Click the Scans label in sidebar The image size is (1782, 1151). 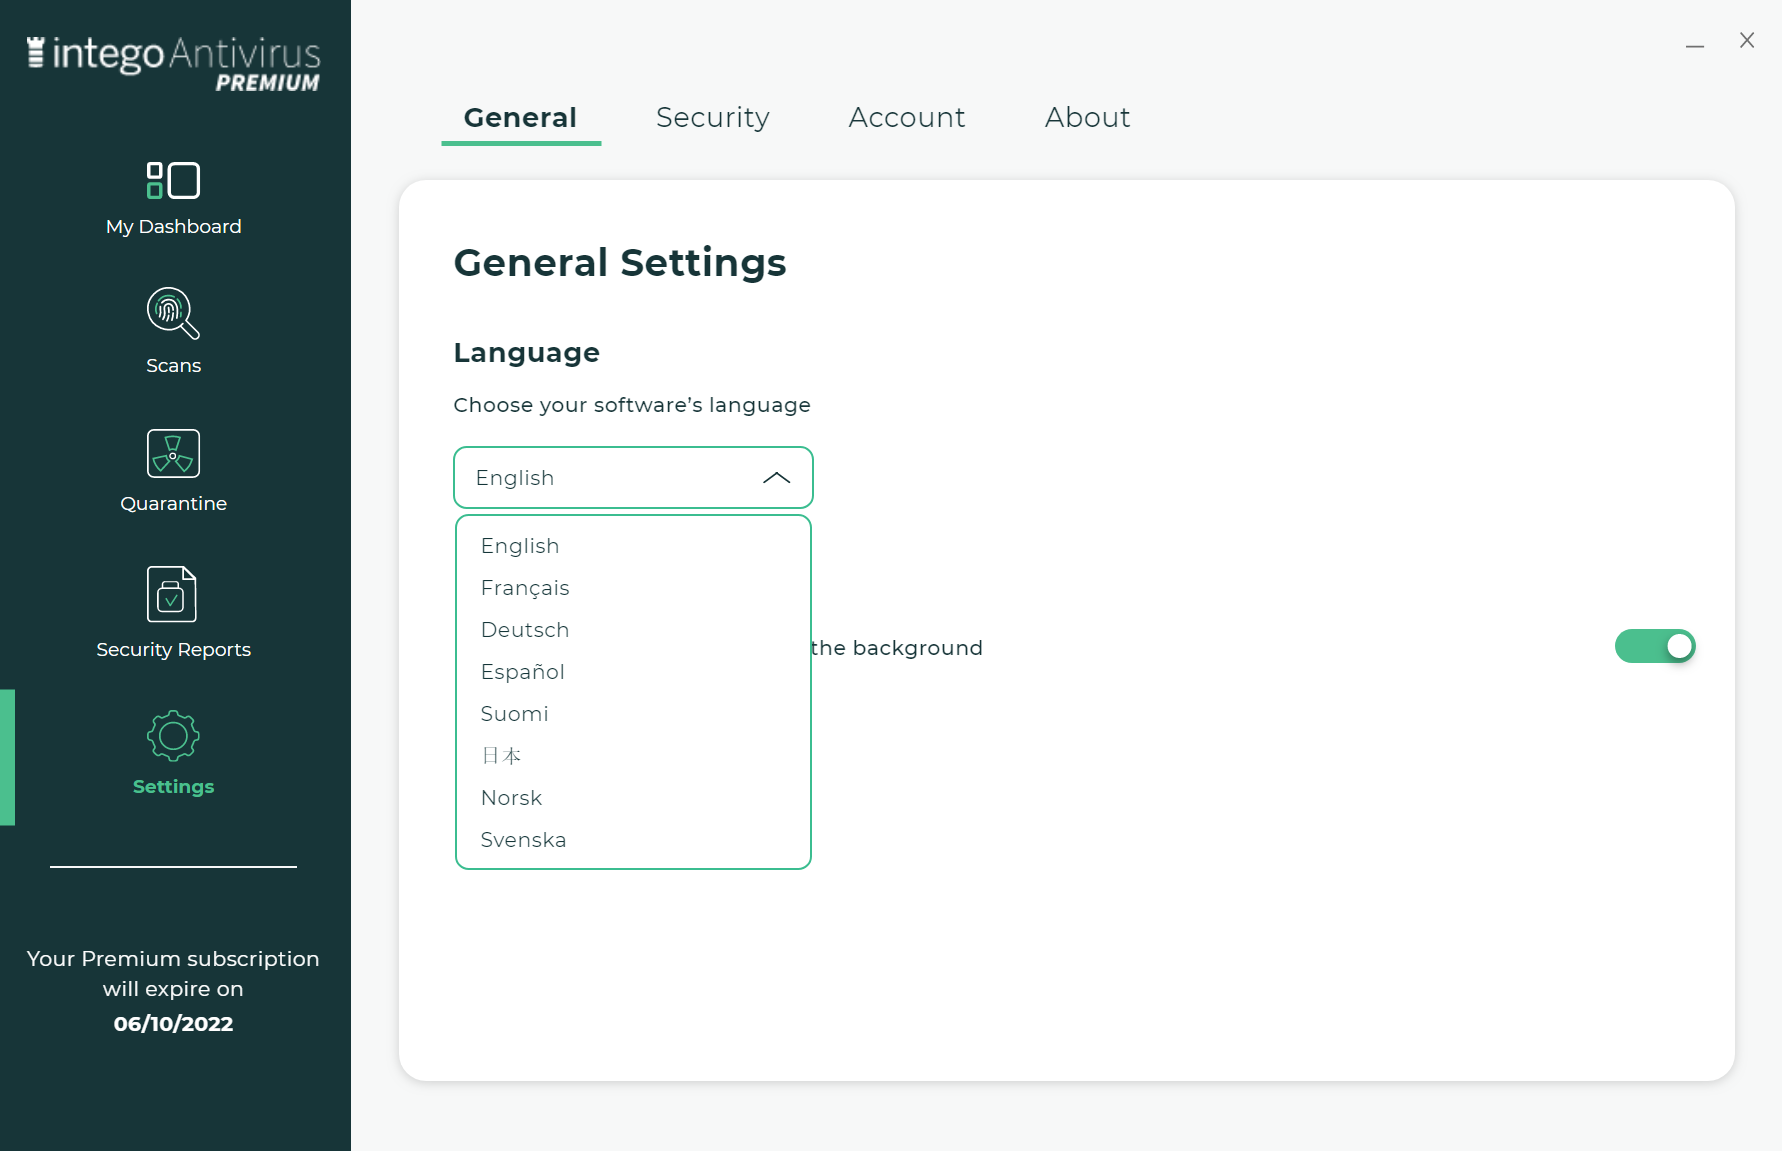coord(174,366)
